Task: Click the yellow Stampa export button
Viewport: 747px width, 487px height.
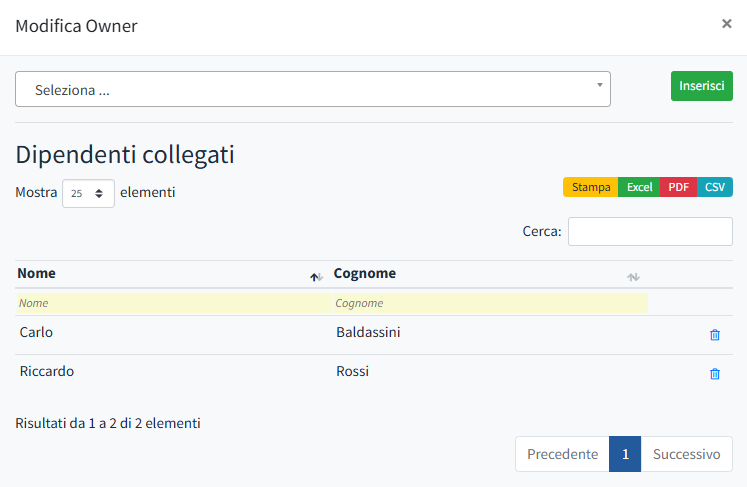Action: (x=591, y=187)
